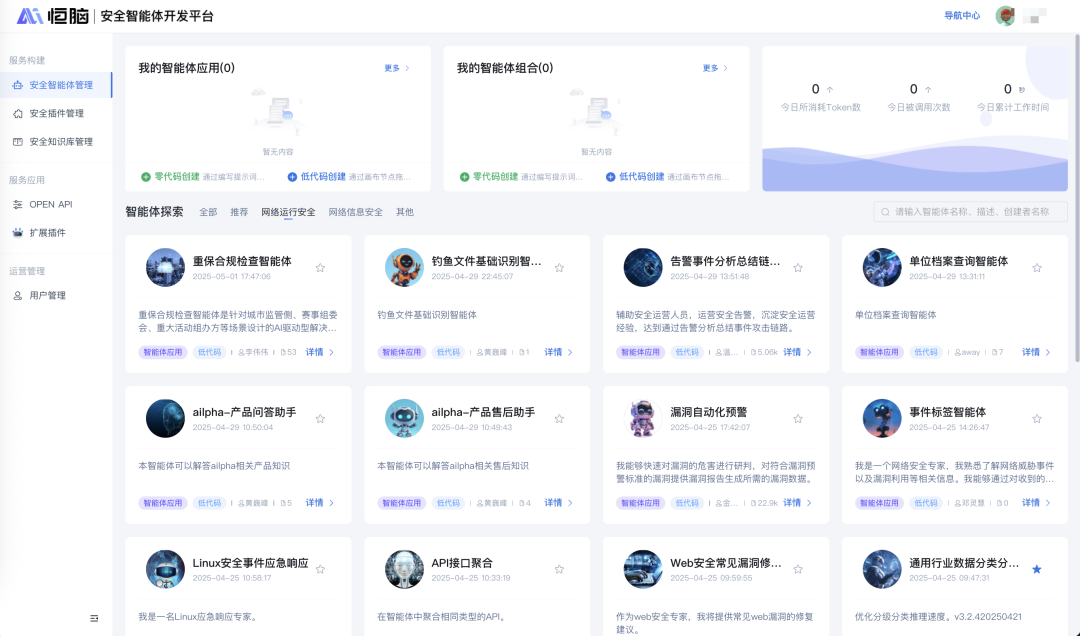Viewport: 1080px width, 636px height.
Task: Open 导航中心 link in the header
Action: (961, 16)
